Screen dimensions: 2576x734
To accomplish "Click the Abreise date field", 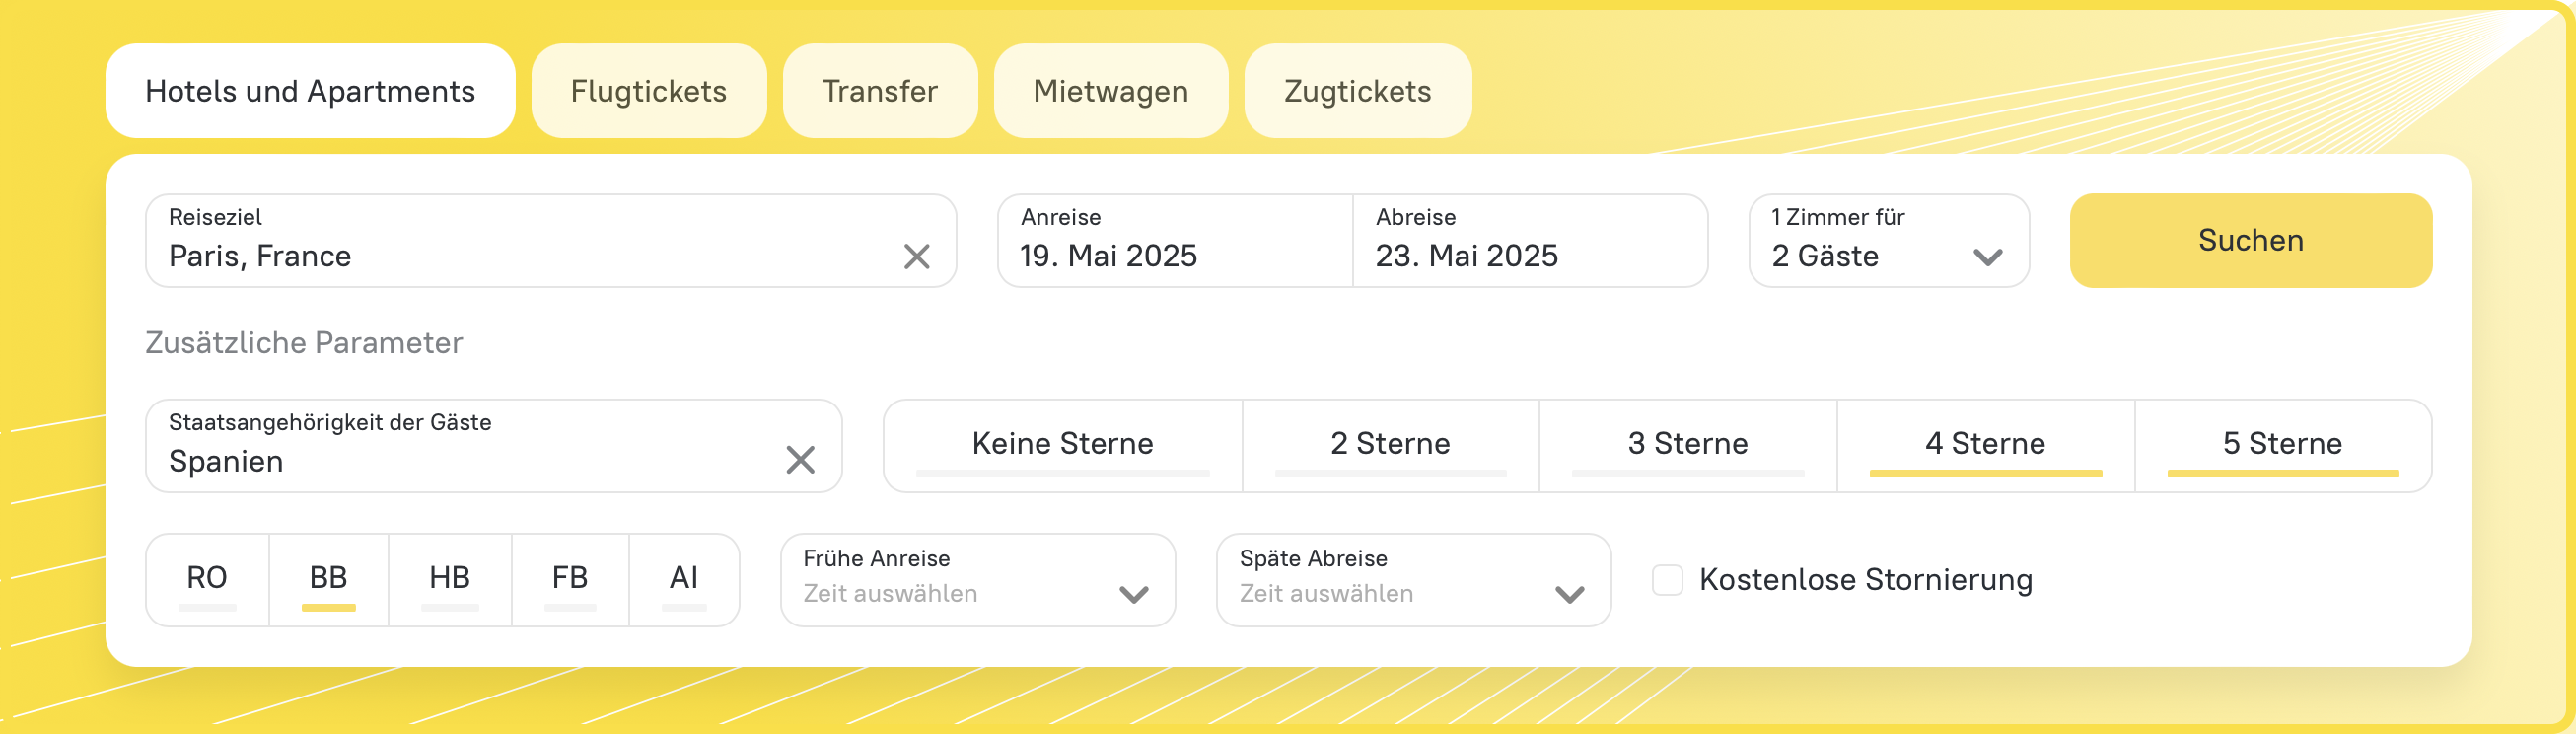I will (x=1529, y=241).
